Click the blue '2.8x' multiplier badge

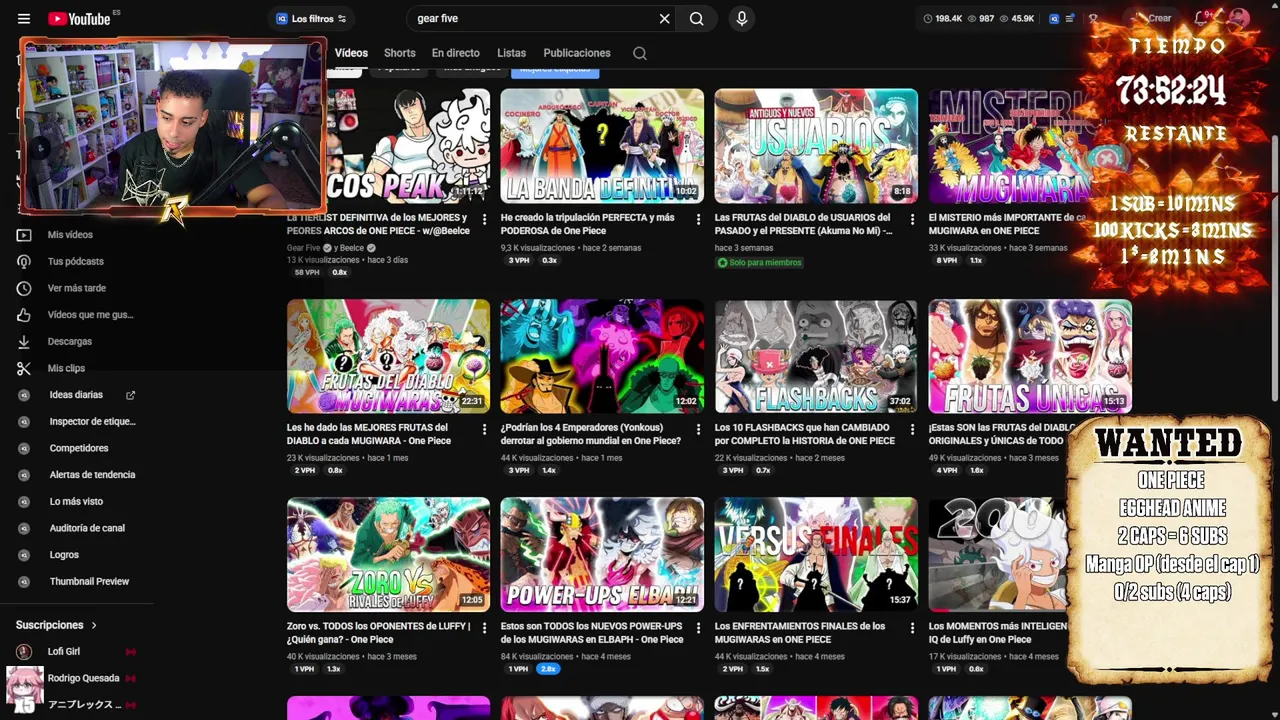(547, 669)
